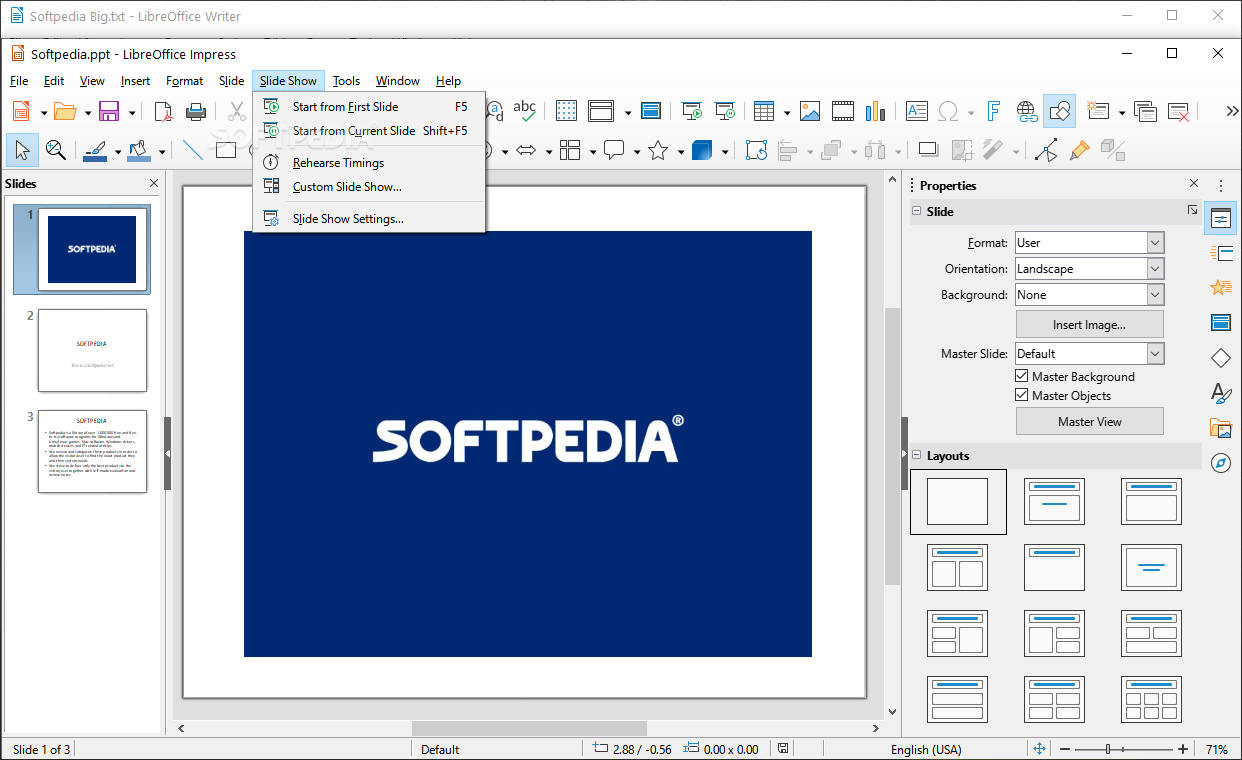Click the Master View button
The image size is (1242, 760).
1089,421
